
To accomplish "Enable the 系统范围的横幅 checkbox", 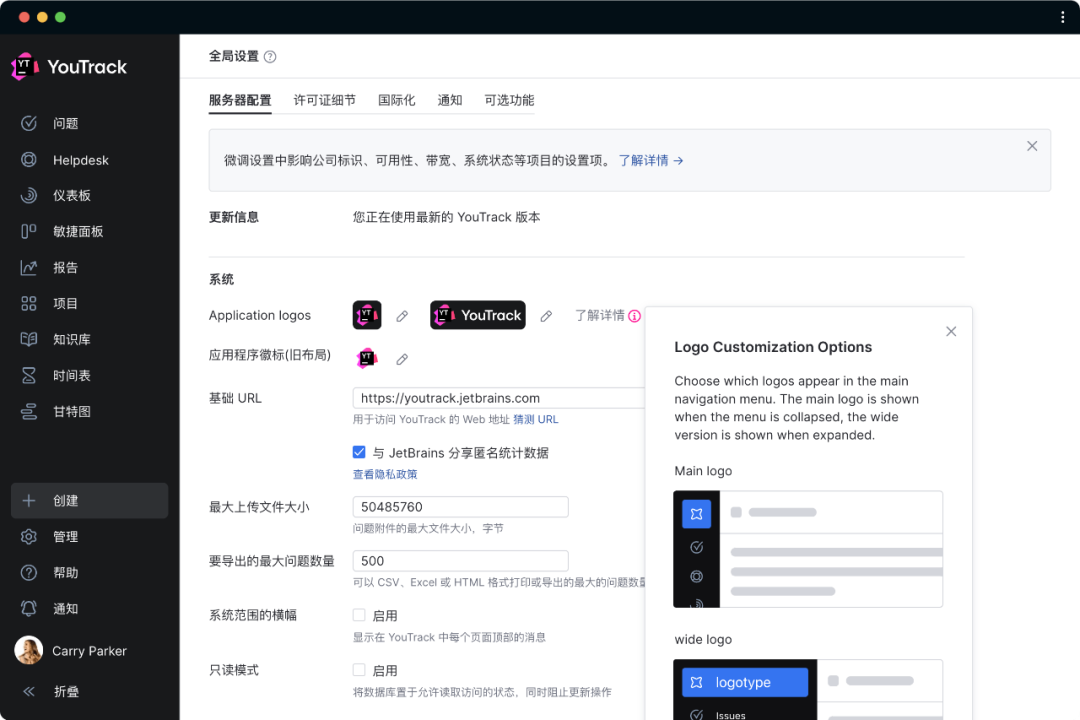I will (359, 615).
